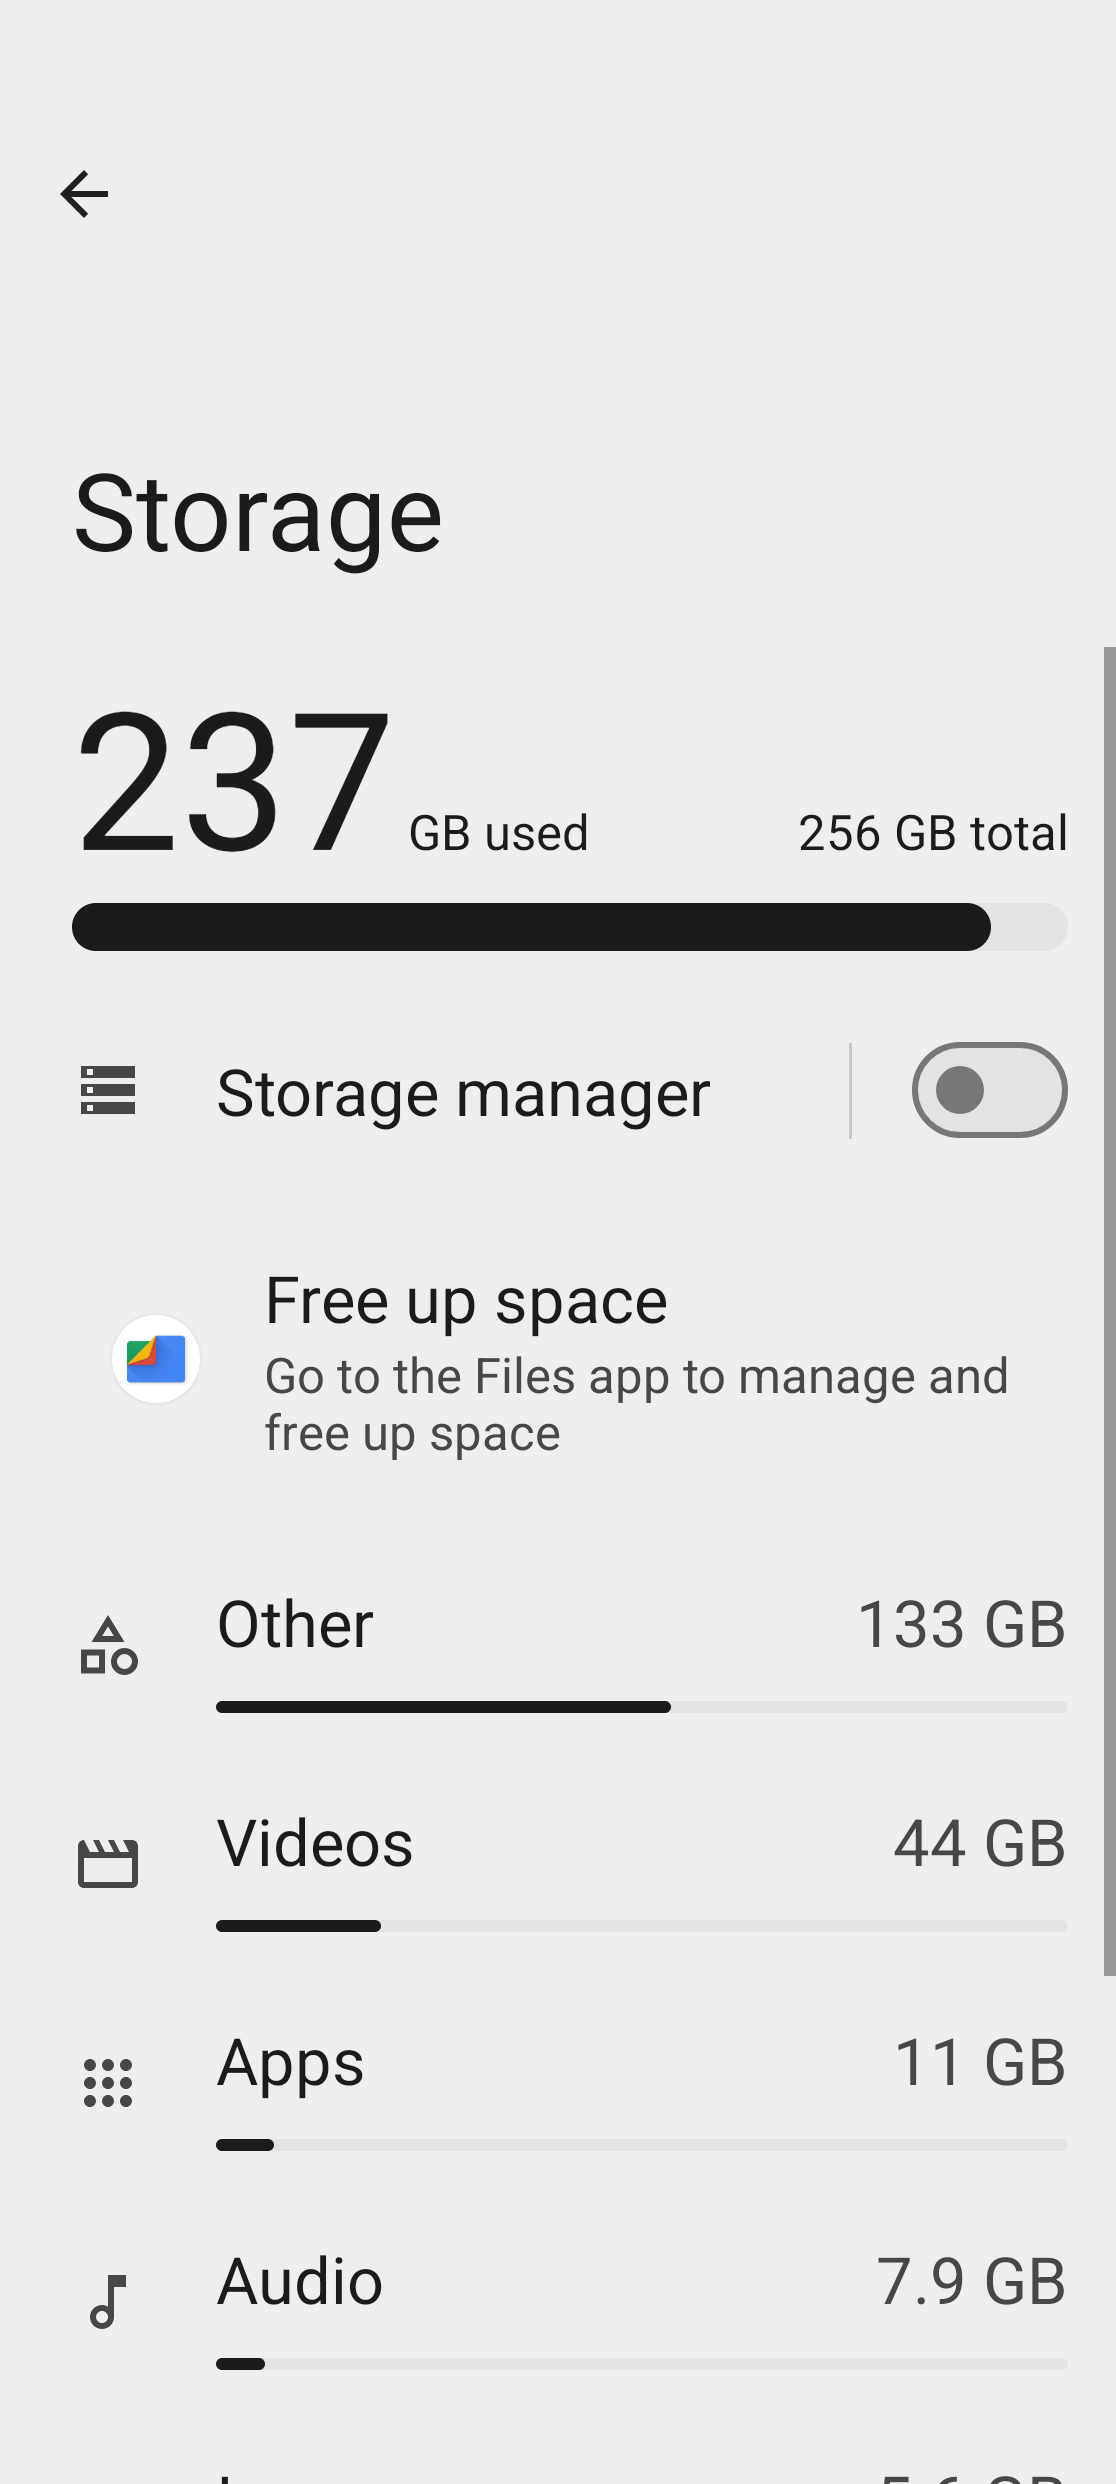Tap the Videos clapperboard icon
The height and width of the screenshot is (2484, 1116).
108,1864
